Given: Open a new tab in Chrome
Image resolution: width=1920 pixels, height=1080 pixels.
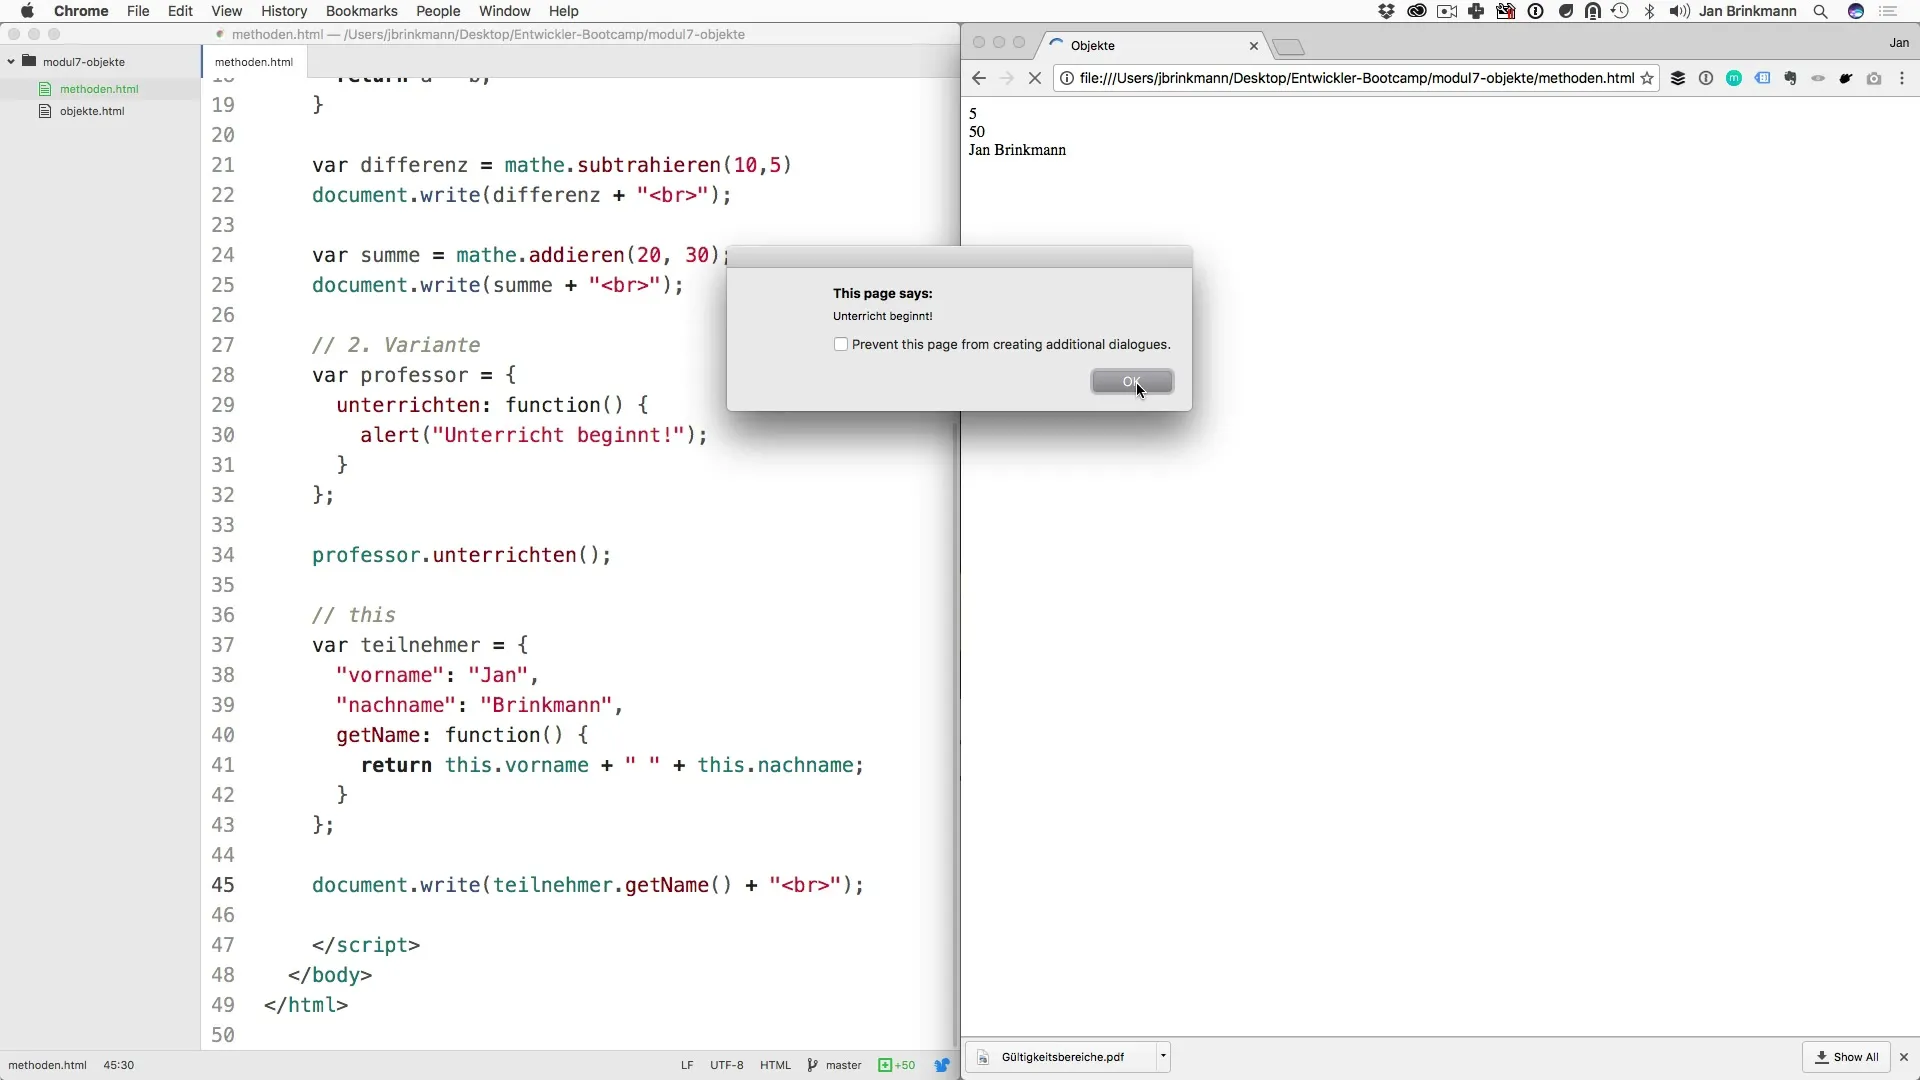Looking at the screenshot, I should click(x=1289, y=47).
